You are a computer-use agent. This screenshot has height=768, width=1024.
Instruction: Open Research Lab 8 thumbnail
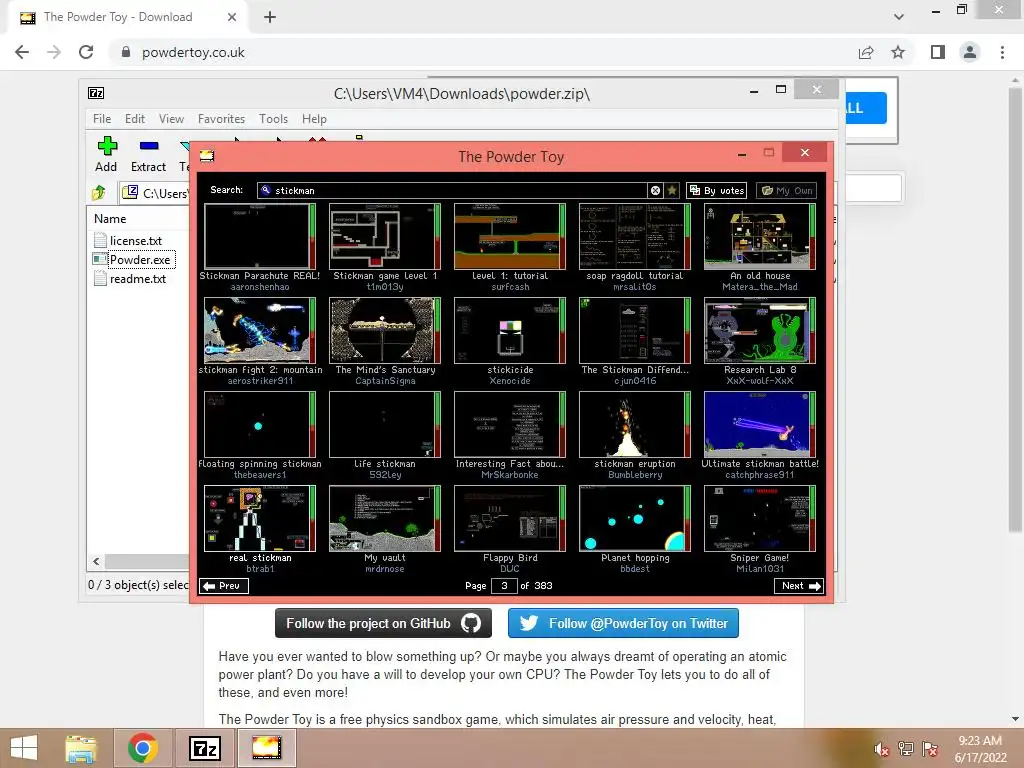click(x=760, y=330)
